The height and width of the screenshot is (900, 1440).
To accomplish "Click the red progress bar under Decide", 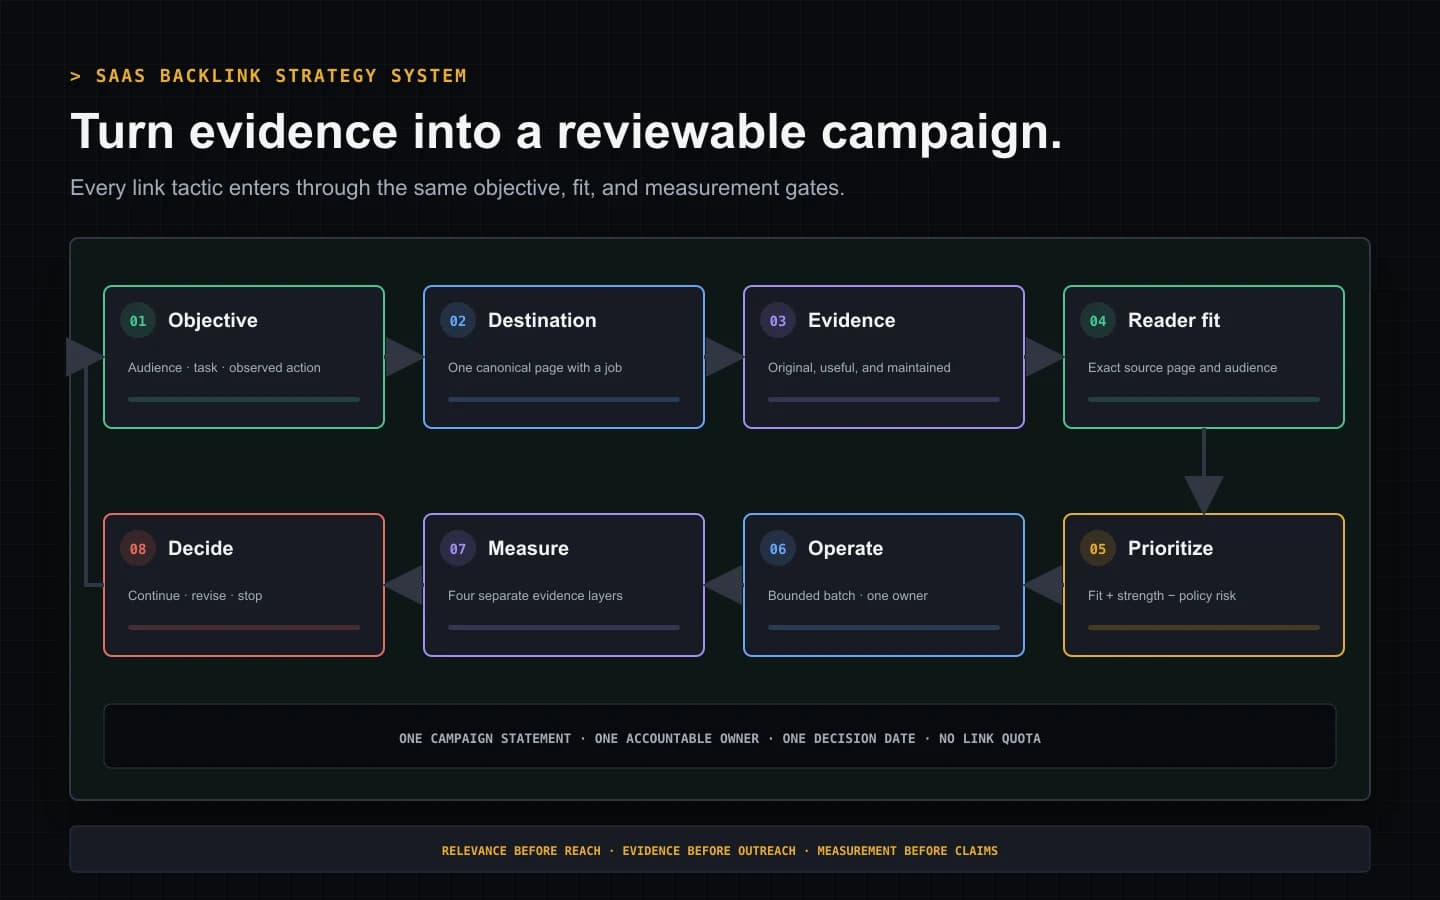I will point(244,627).
